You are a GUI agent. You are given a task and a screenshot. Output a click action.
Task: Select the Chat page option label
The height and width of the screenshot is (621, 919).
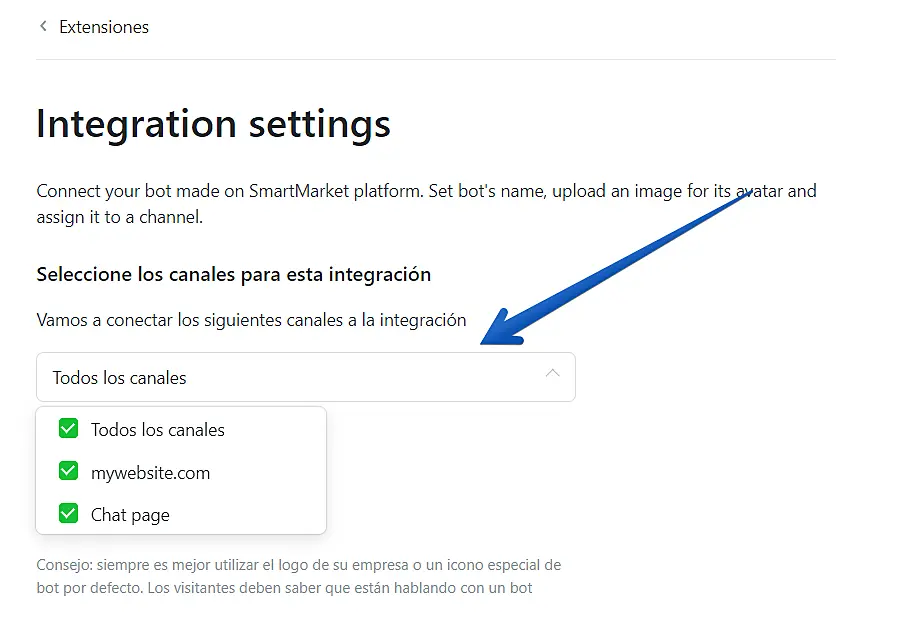130,515
